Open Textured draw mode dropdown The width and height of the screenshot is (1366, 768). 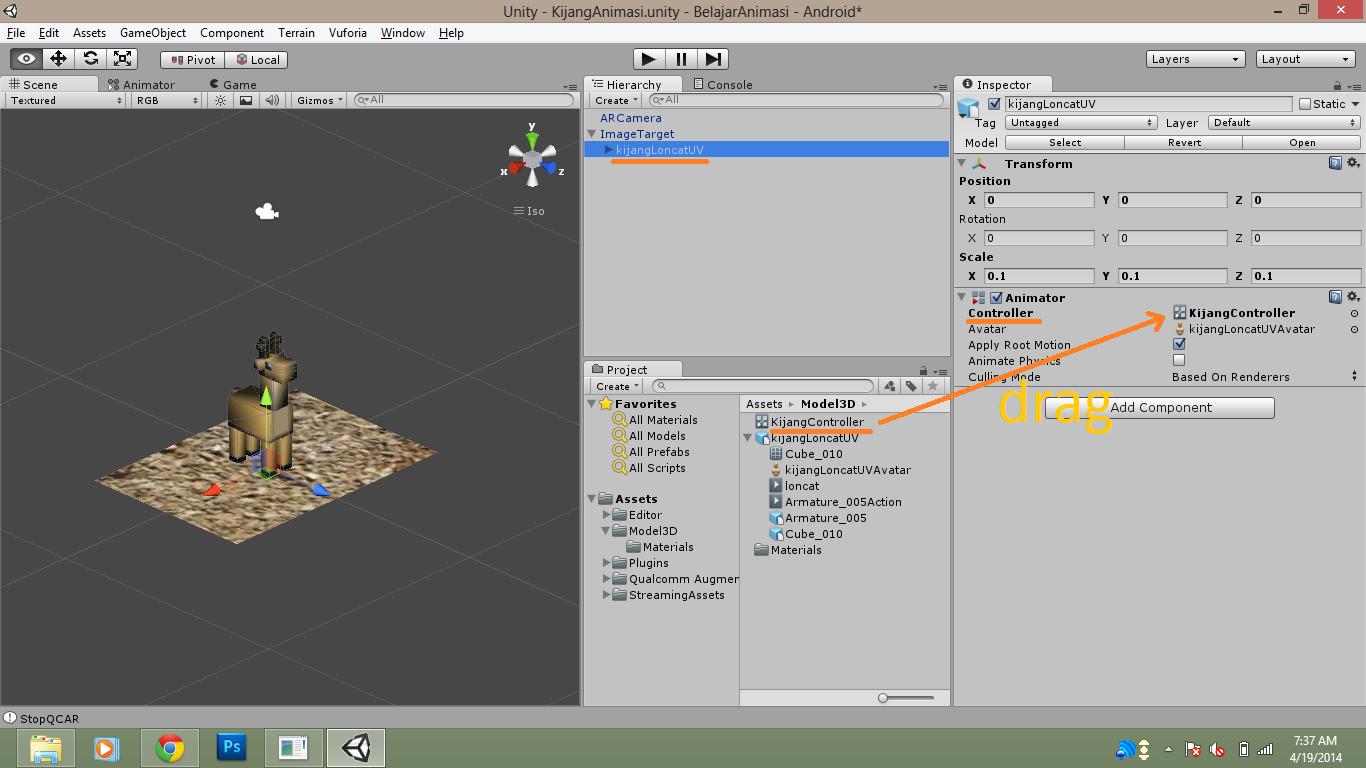[66, 100]
